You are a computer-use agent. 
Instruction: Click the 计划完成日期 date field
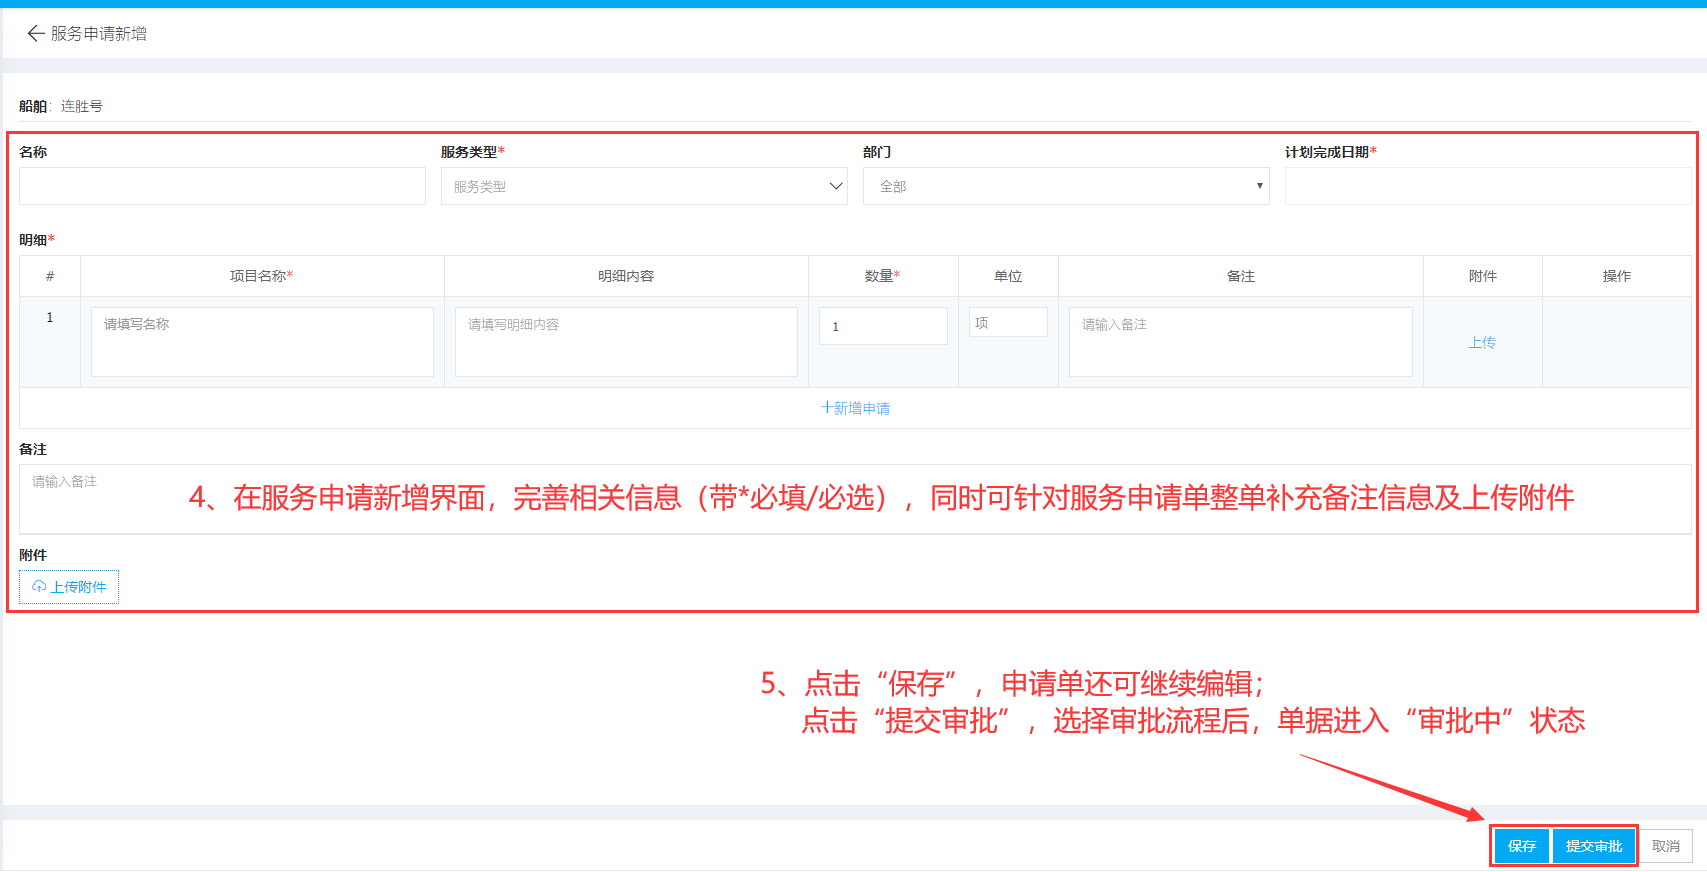point(1488,186)
